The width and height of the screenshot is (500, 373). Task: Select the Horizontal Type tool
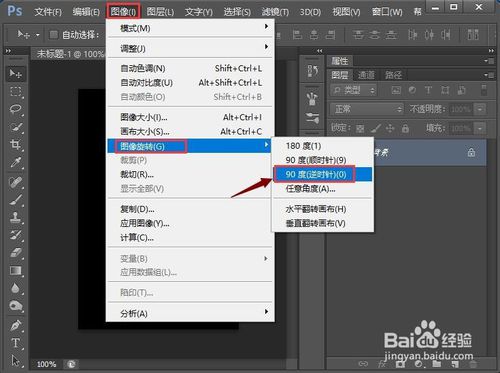15,343
